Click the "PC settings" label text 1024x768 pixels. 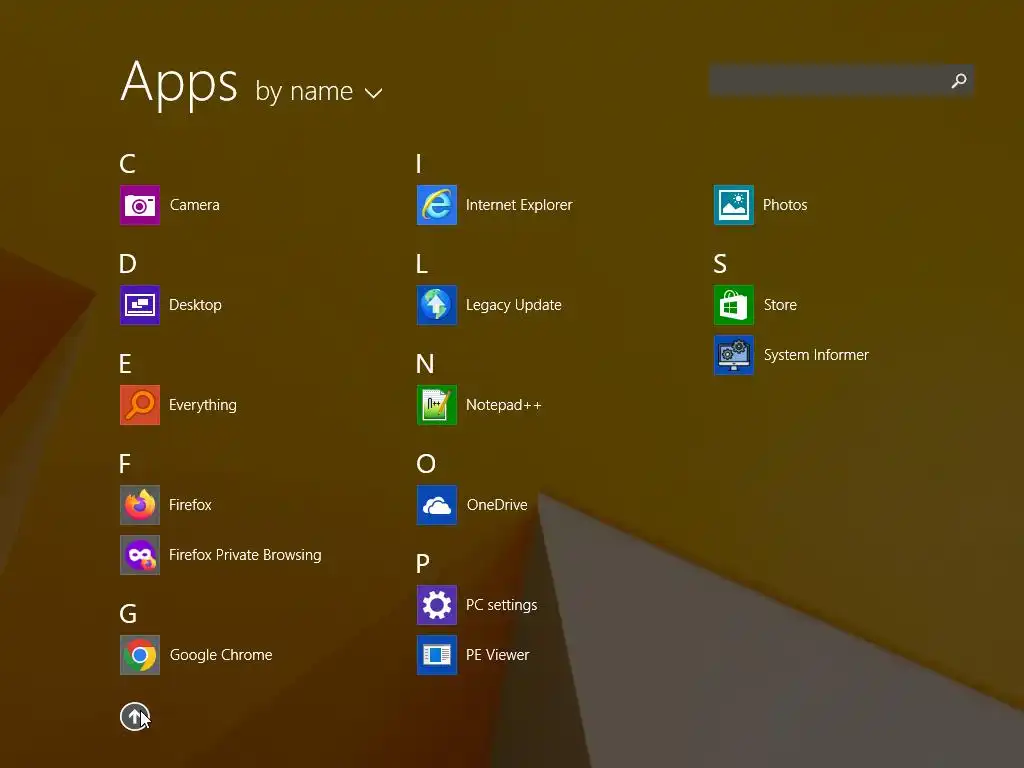[x=502, y=605]
